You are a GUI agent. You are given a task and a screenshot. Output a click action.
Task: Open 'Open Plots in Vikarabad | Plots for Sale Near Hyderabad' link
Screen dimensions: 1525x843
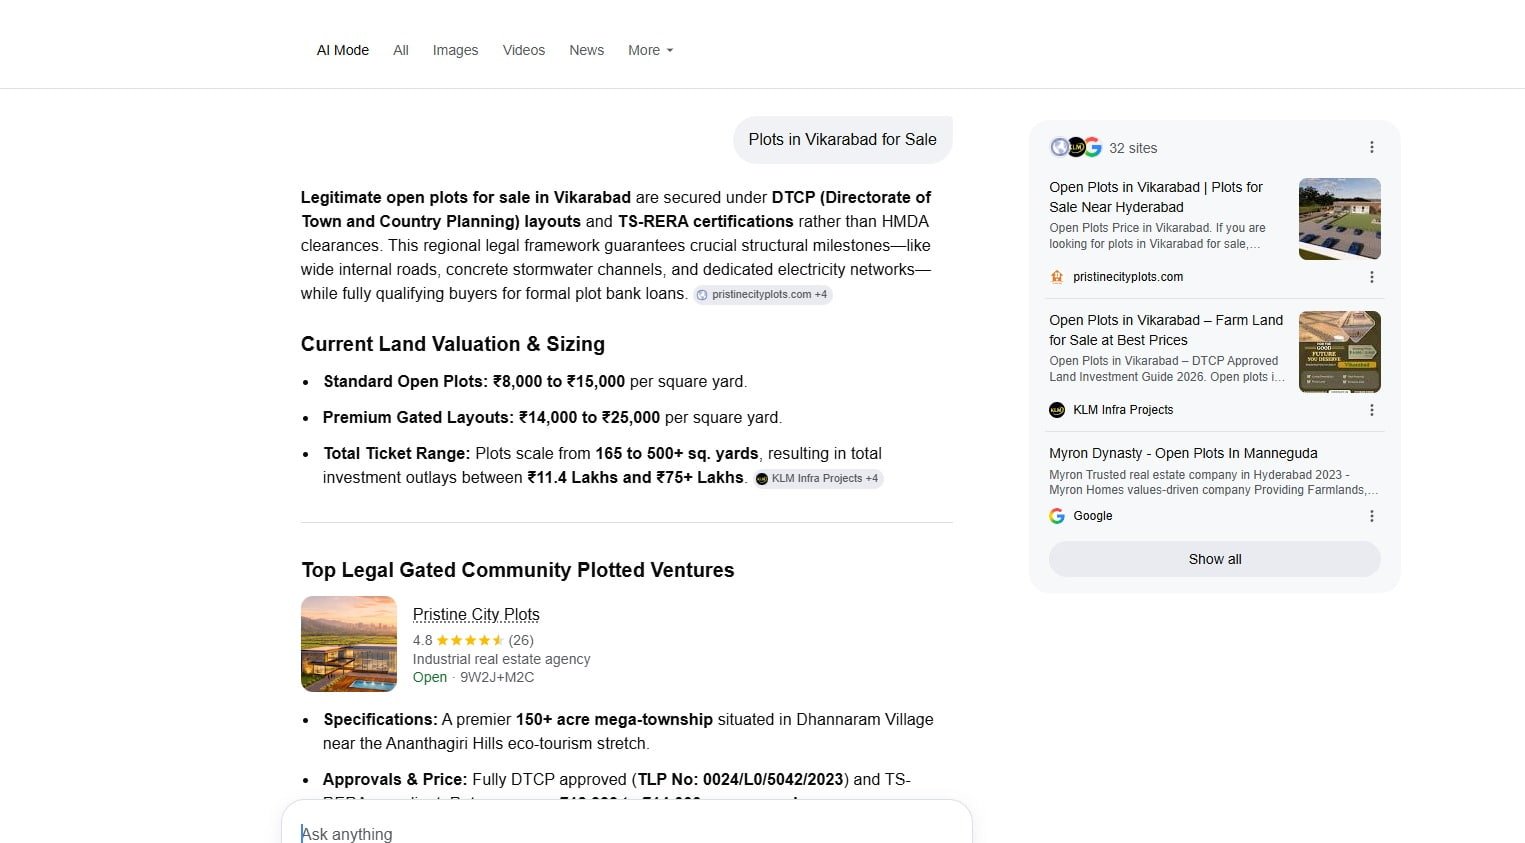pos(1156,197)
